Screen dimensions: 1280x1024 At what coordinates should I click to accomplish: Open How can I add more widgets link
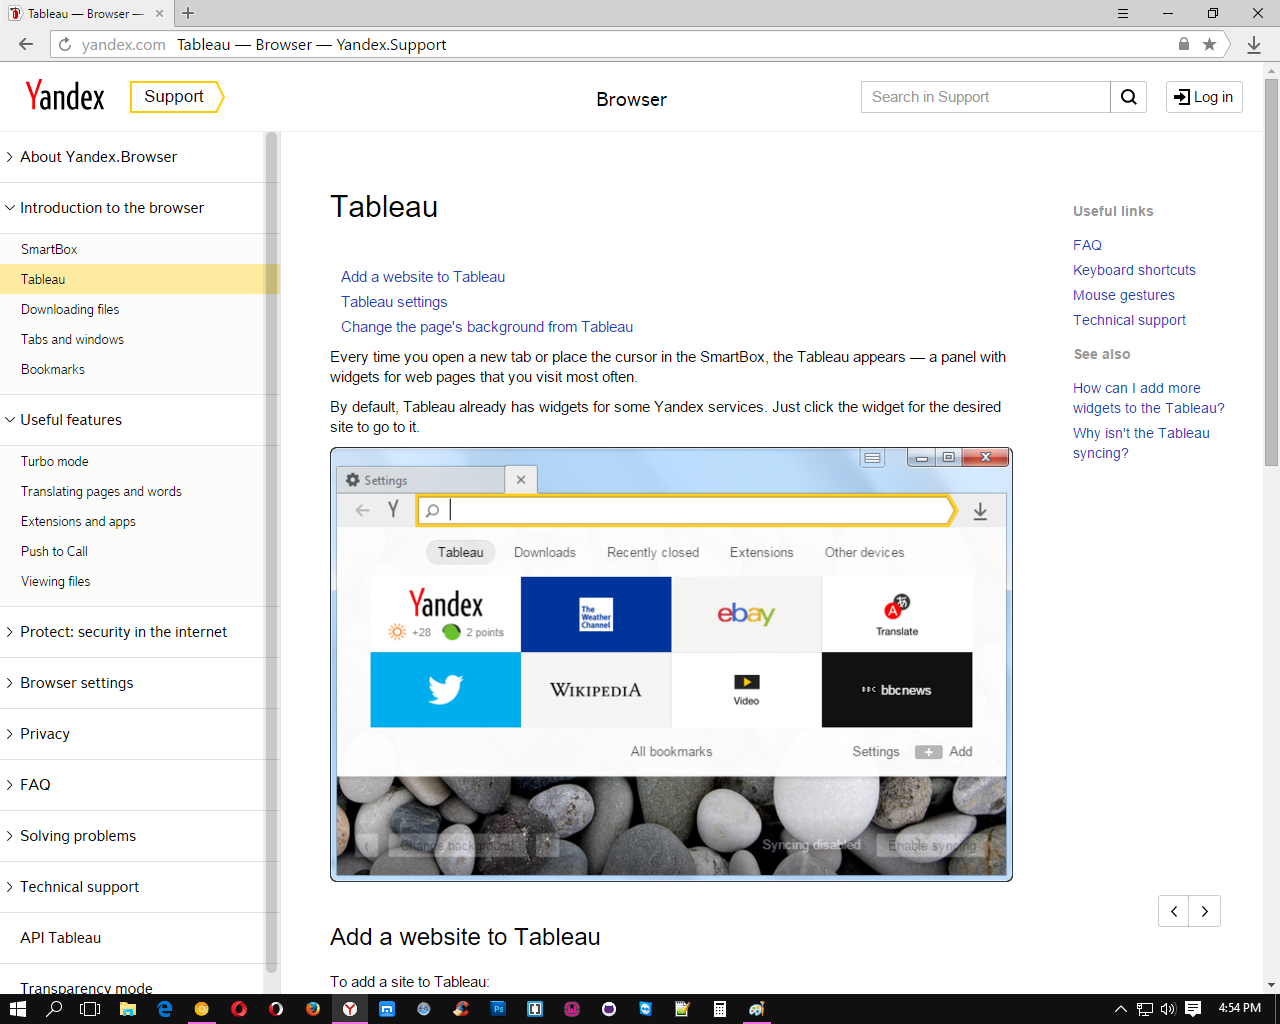[x=1149, y=398]
